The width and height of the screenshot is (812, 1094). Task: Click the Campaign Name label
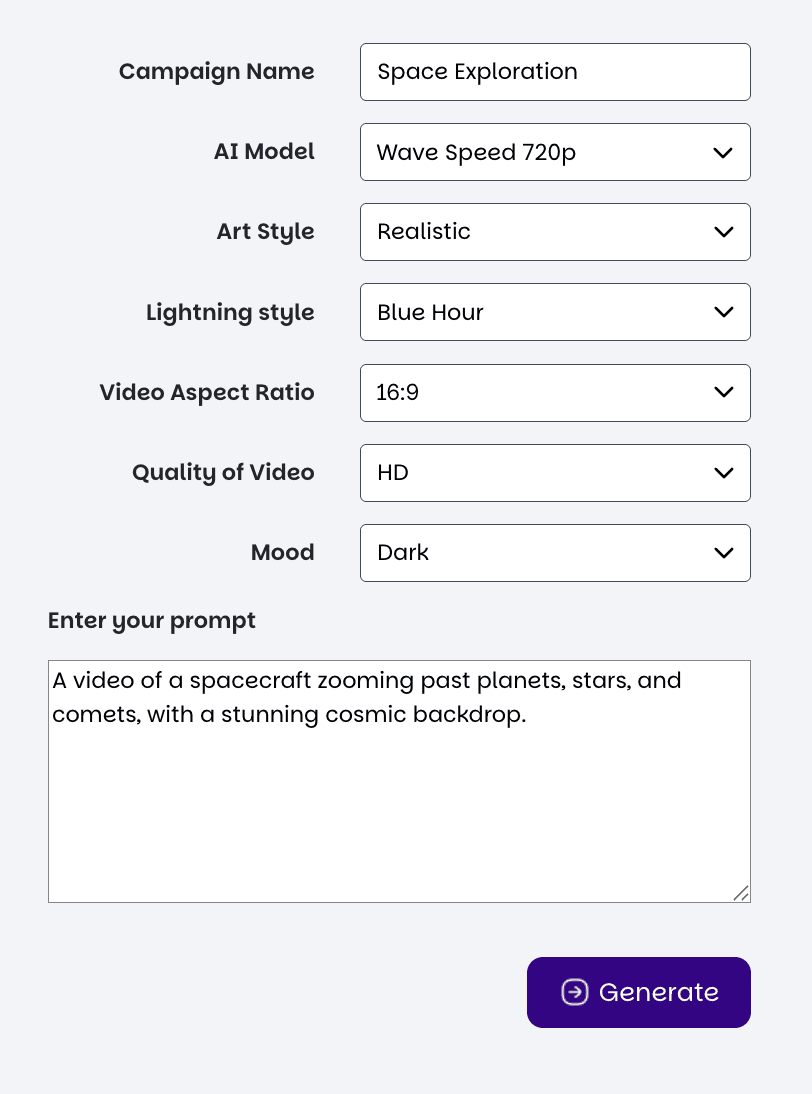point(216,72)
